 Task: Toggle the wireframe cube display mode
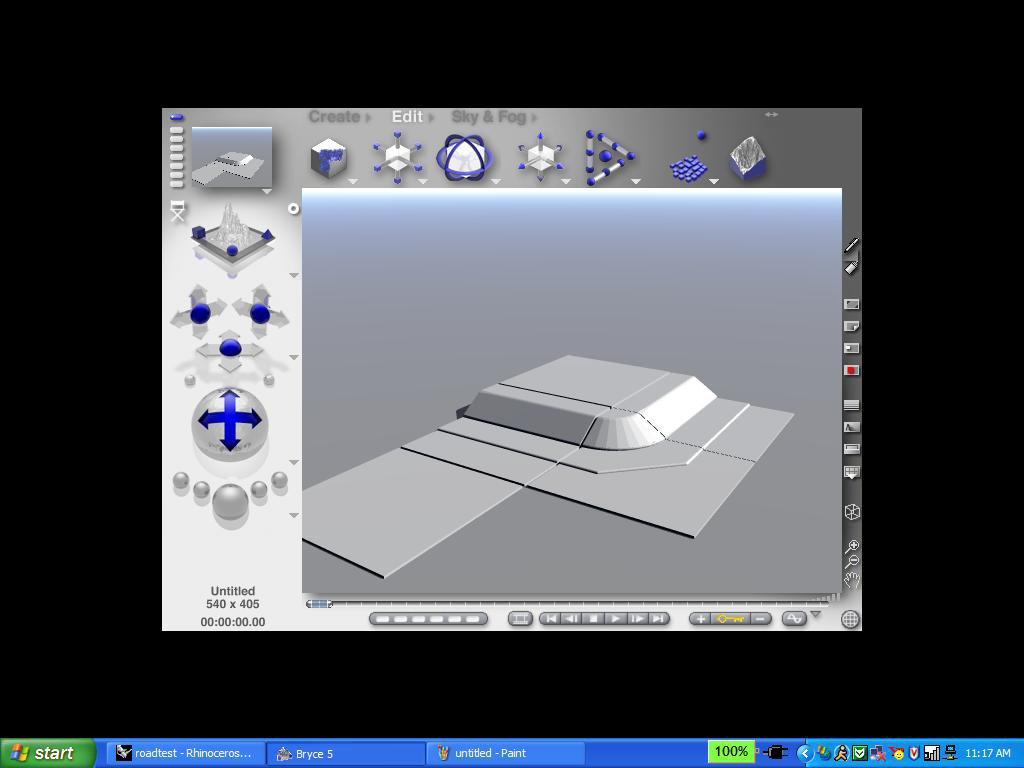pyautogui.click(x=852, y=512)
